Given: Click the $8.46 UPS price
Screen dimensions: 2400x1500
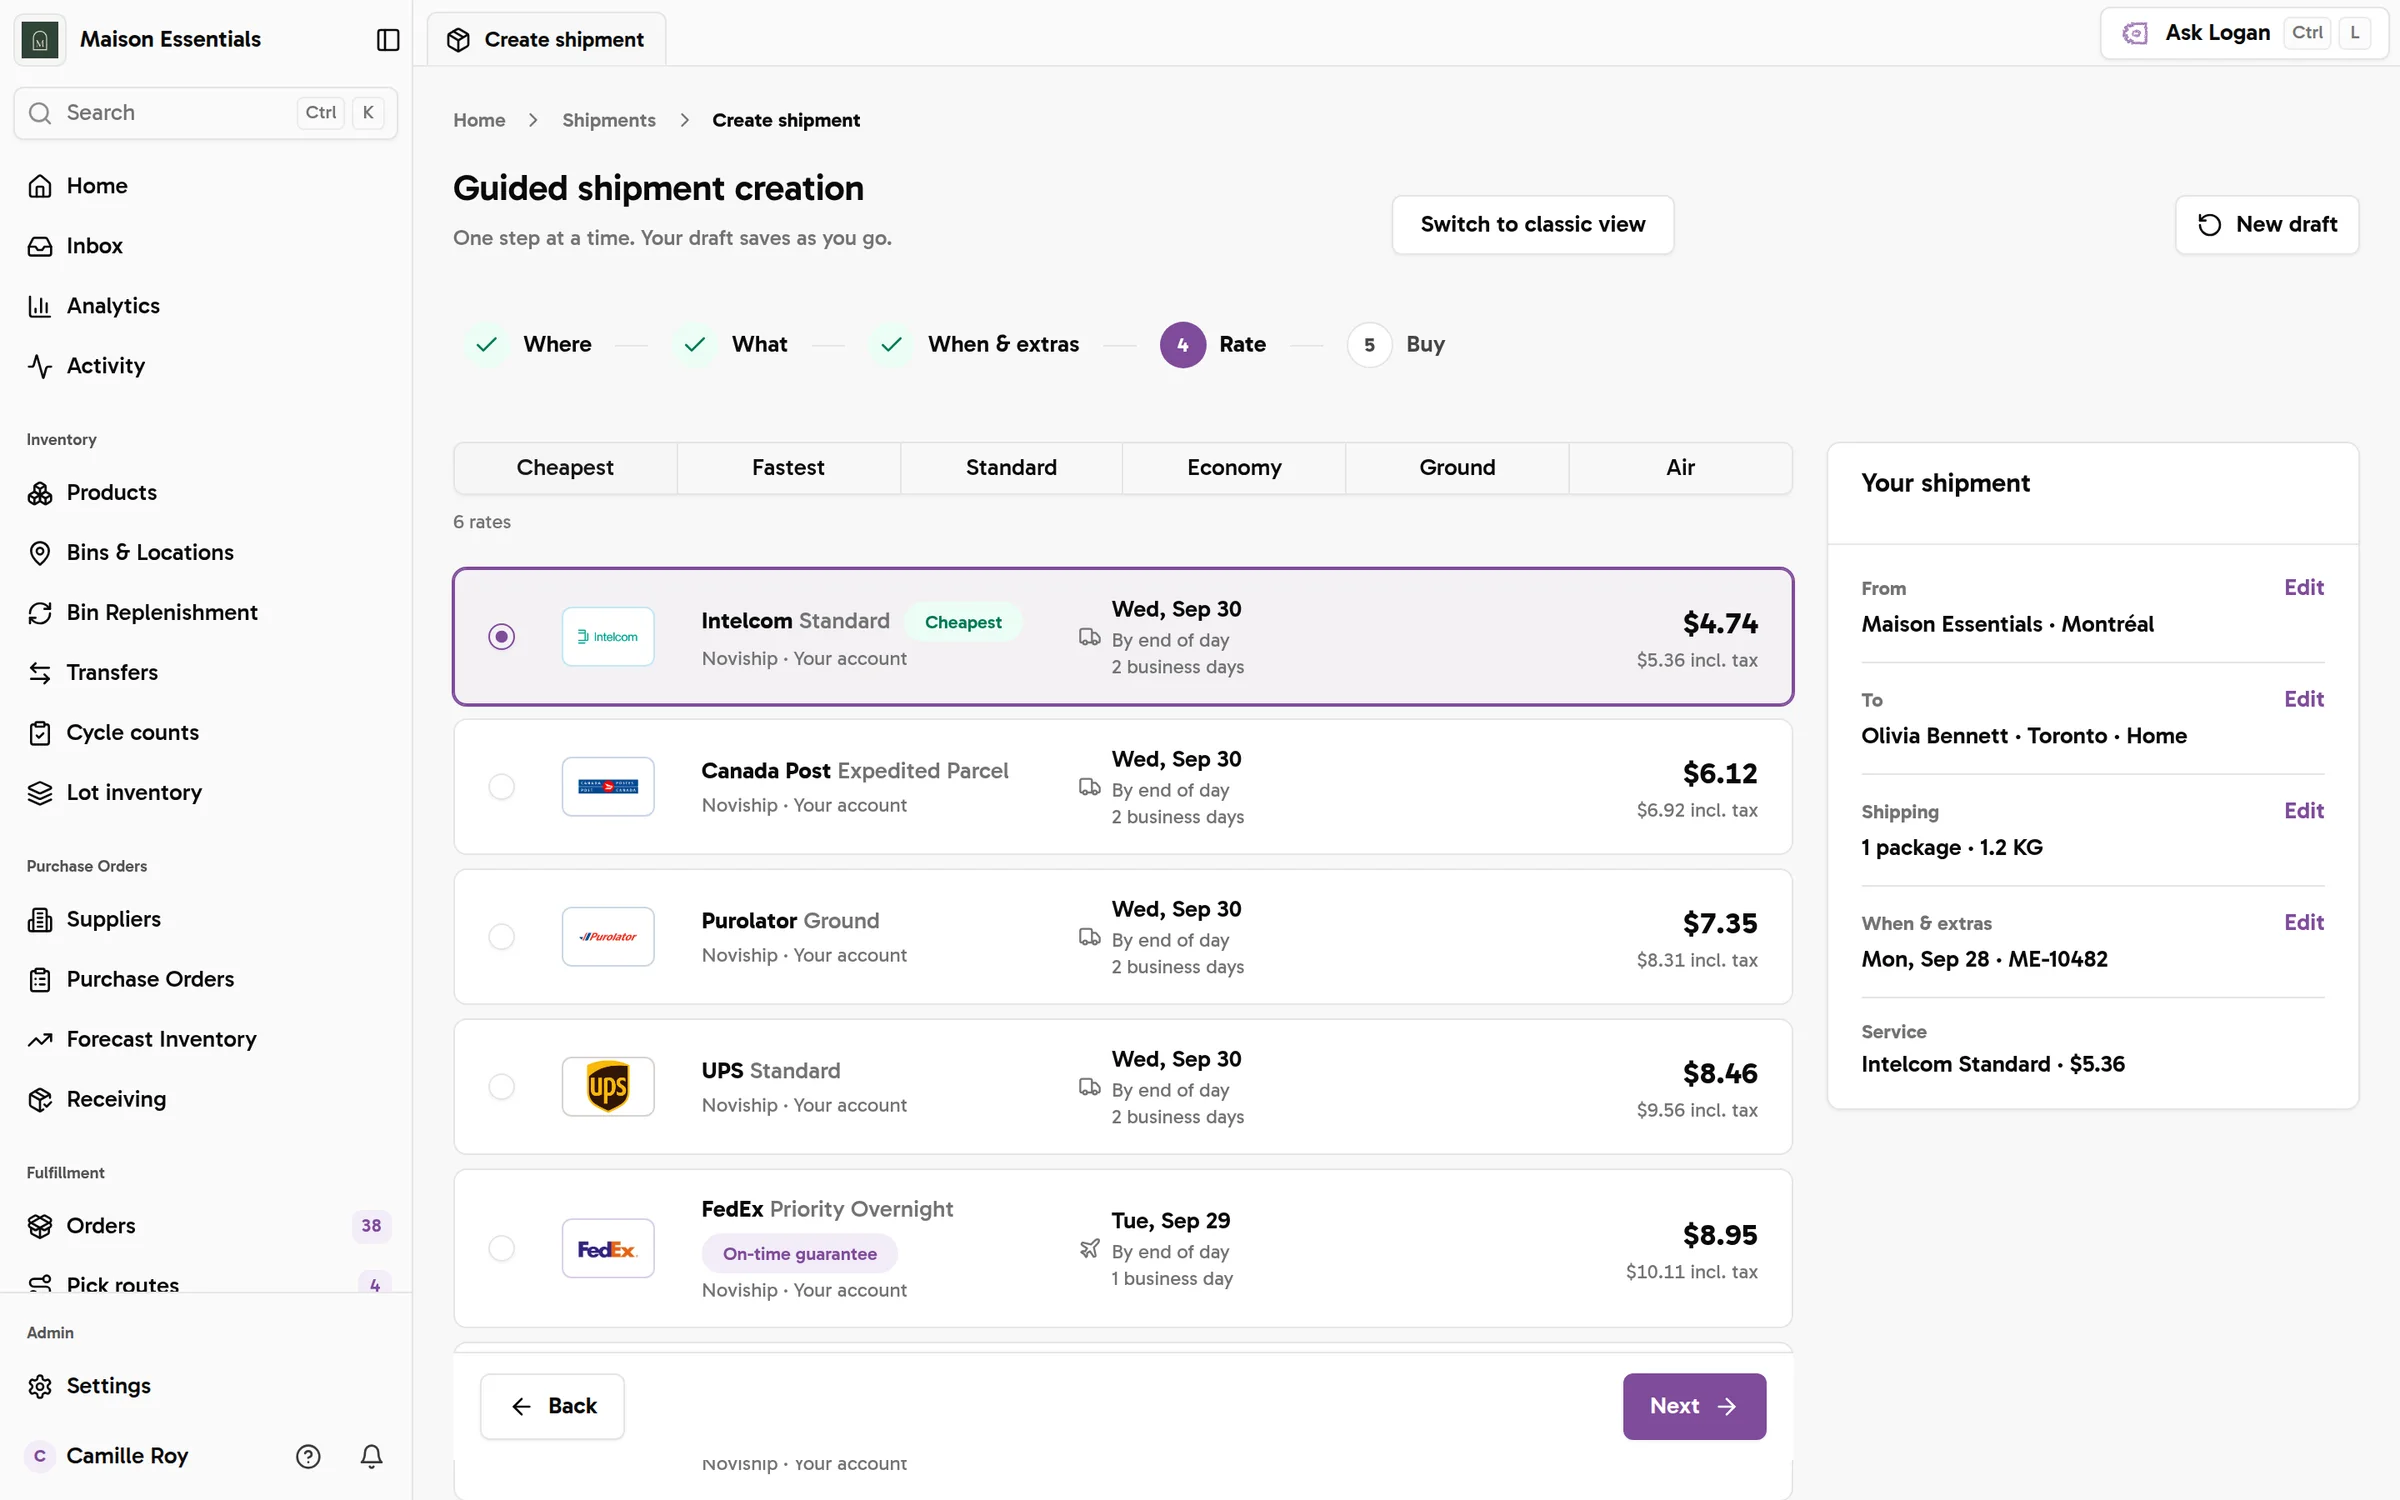Looking at the screenshot, I should pyautogui.click(x=1719, y=1073).
